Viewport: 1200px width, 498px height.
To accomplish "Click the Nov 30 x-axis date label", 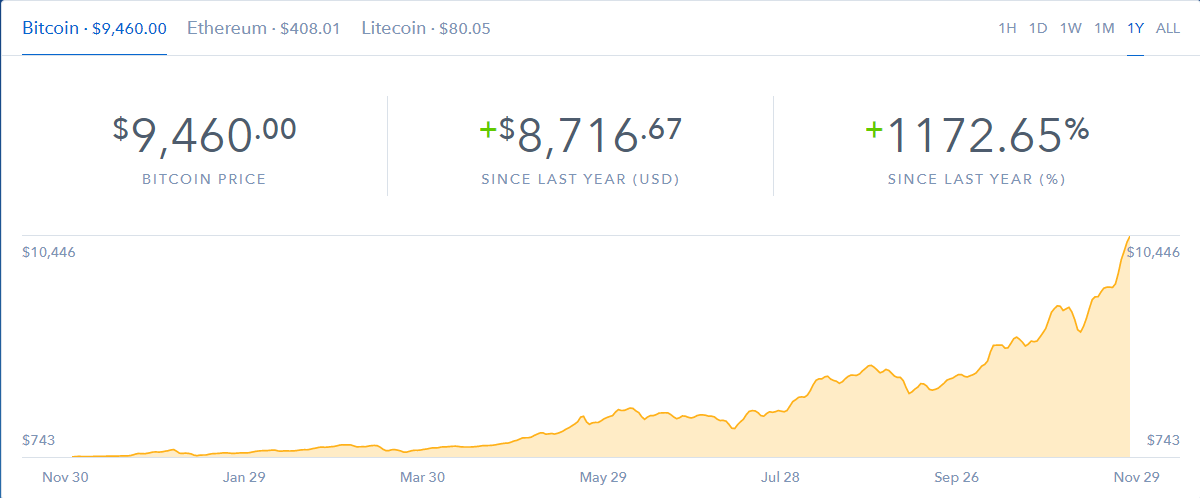I will point(65,477).
